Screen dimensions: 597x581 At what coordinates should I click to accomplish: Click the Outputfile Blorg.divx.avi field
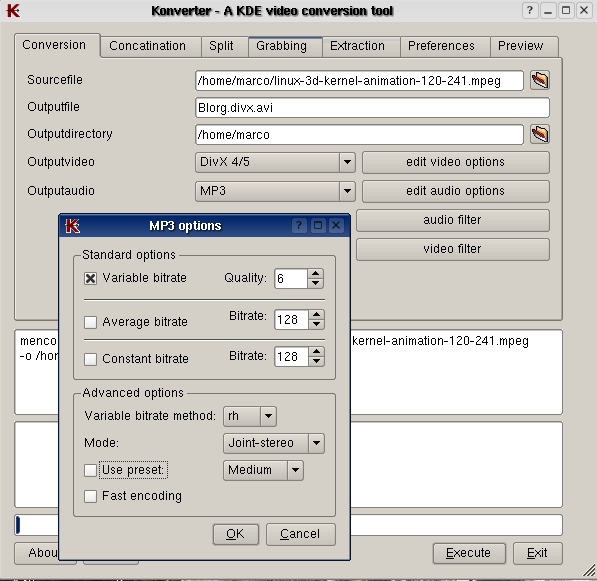[x=372, y=108]
